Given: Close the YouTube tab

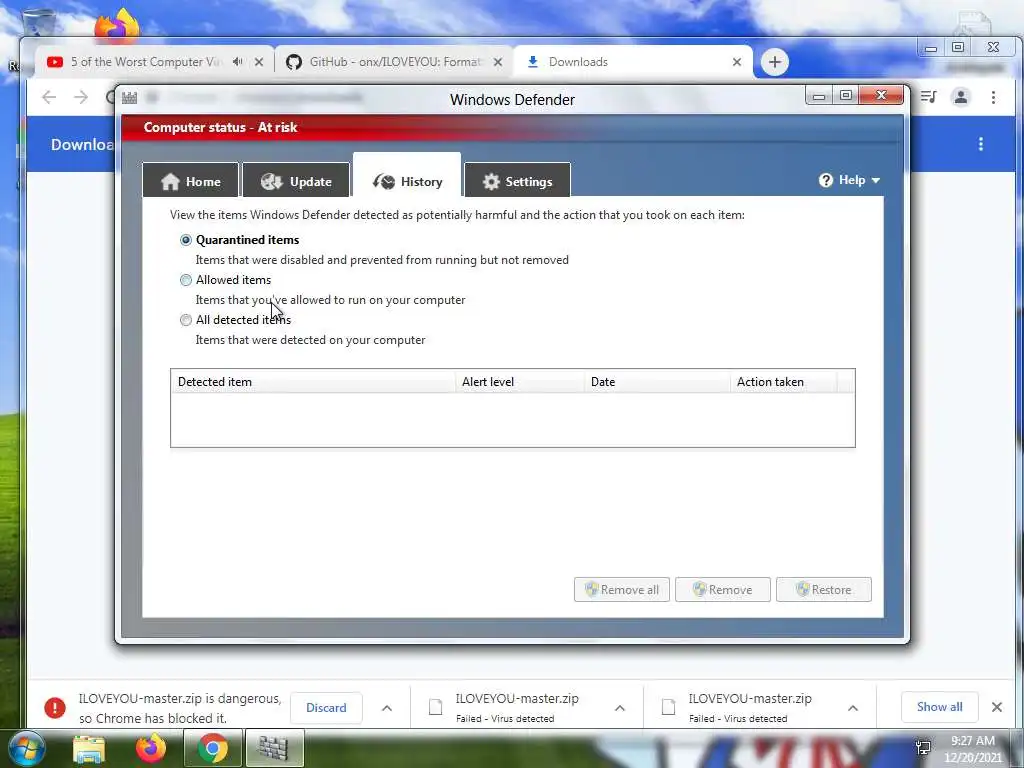Looking at the screenshot, I should 259,62.
